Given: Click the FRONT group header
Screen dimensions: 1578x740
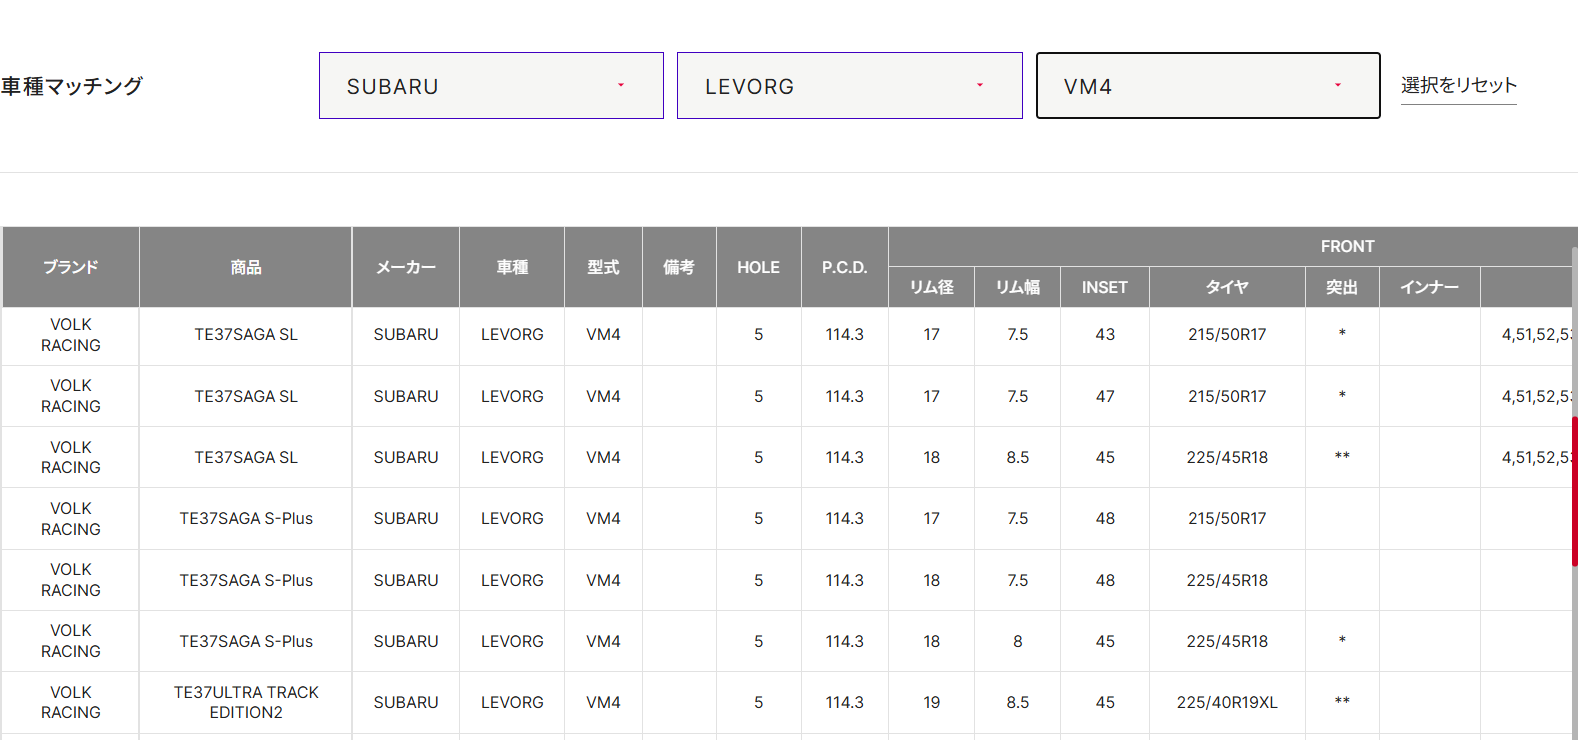Looking at the screenshot, I should pos(1347,246).
